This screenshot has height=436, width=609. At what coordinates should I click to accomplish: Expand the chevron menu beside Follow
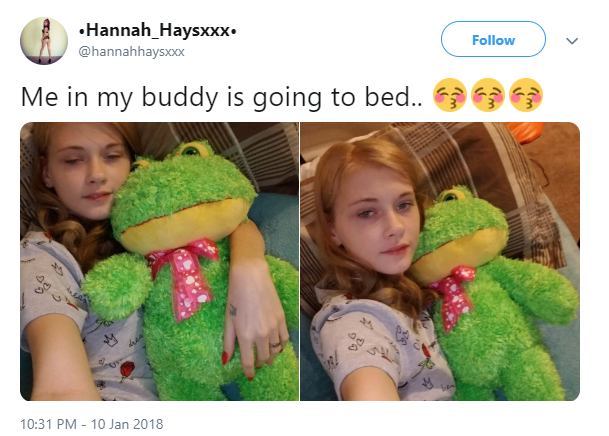(x=572, y=41)
